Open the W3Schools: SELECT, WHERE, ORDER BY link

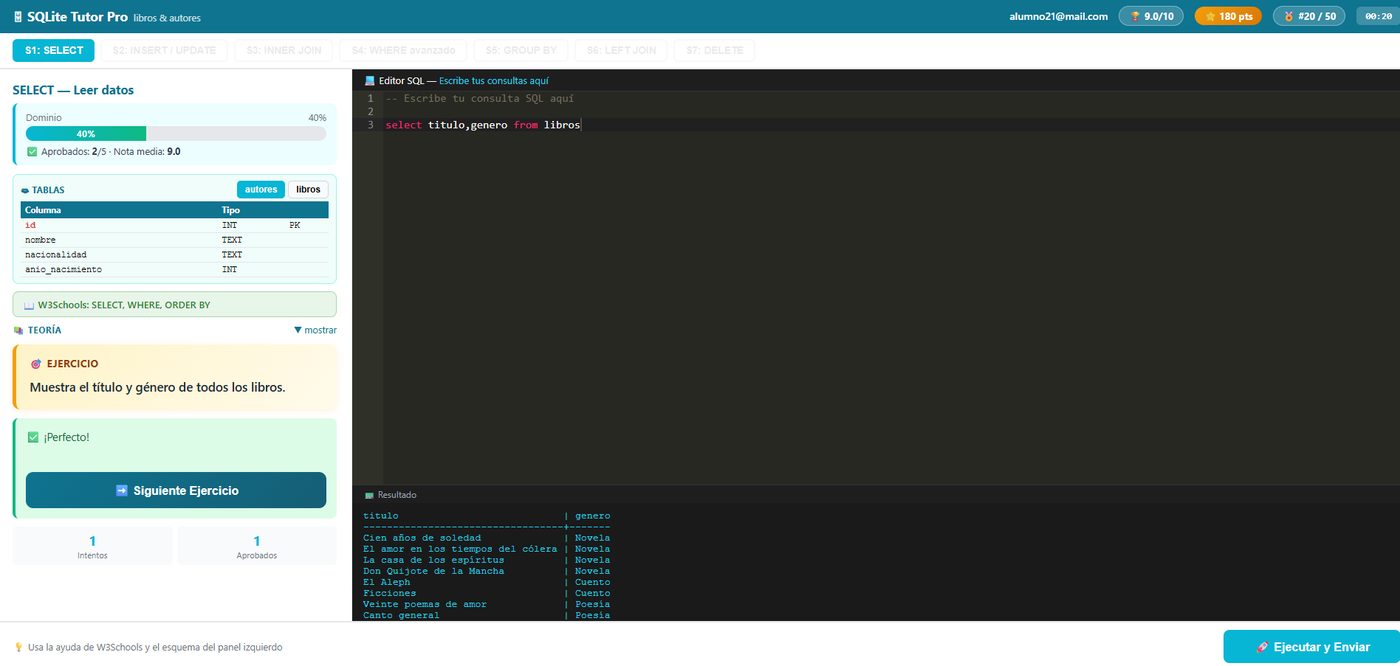point(175,305)
